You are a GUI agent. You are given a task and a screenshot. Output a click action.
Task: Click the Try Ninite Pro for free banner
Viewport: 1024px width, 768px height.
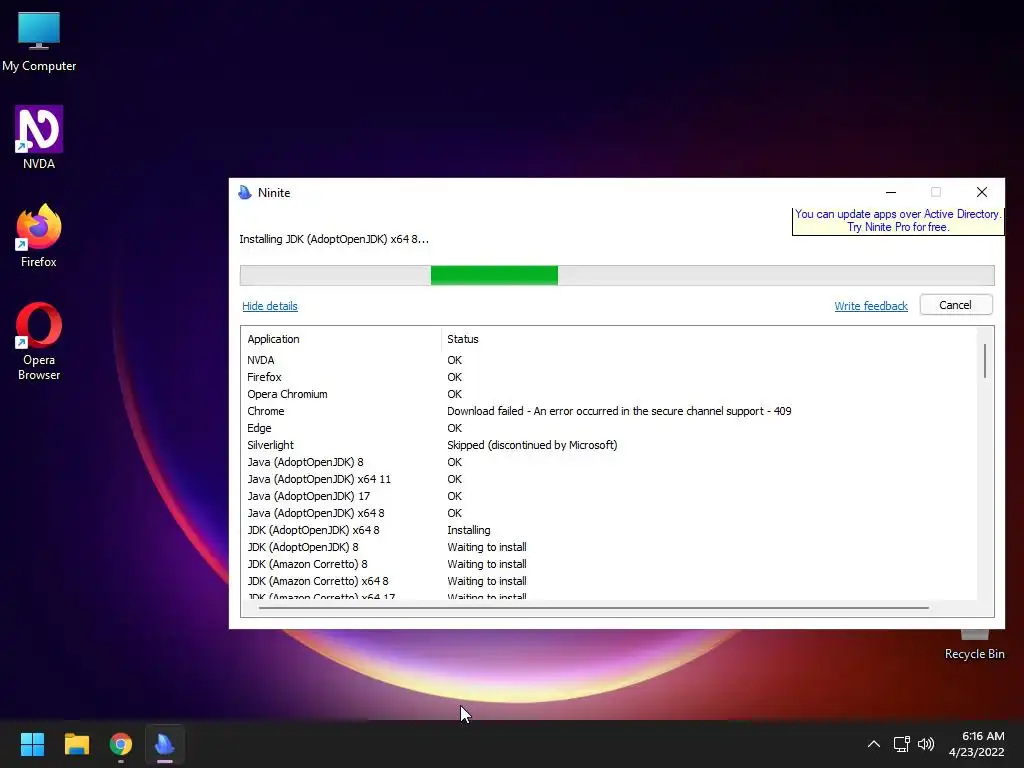(x=898, y=221)
